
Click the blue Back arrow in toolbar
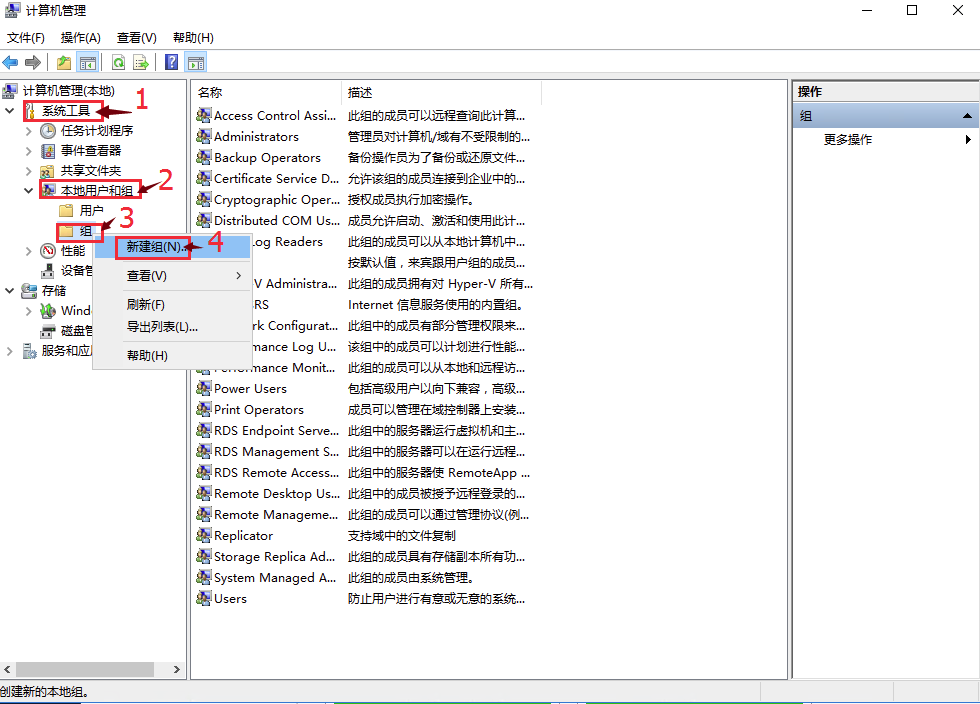(x=11, y=62)
